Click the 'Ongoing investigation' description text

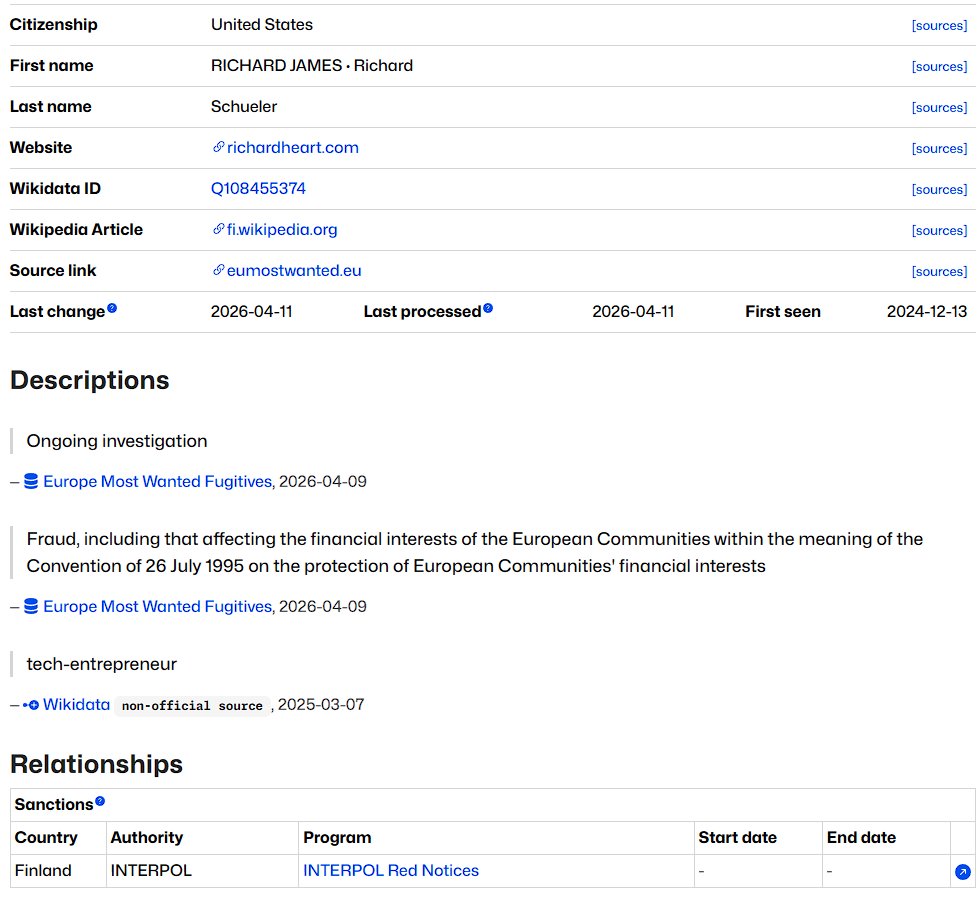117,441
